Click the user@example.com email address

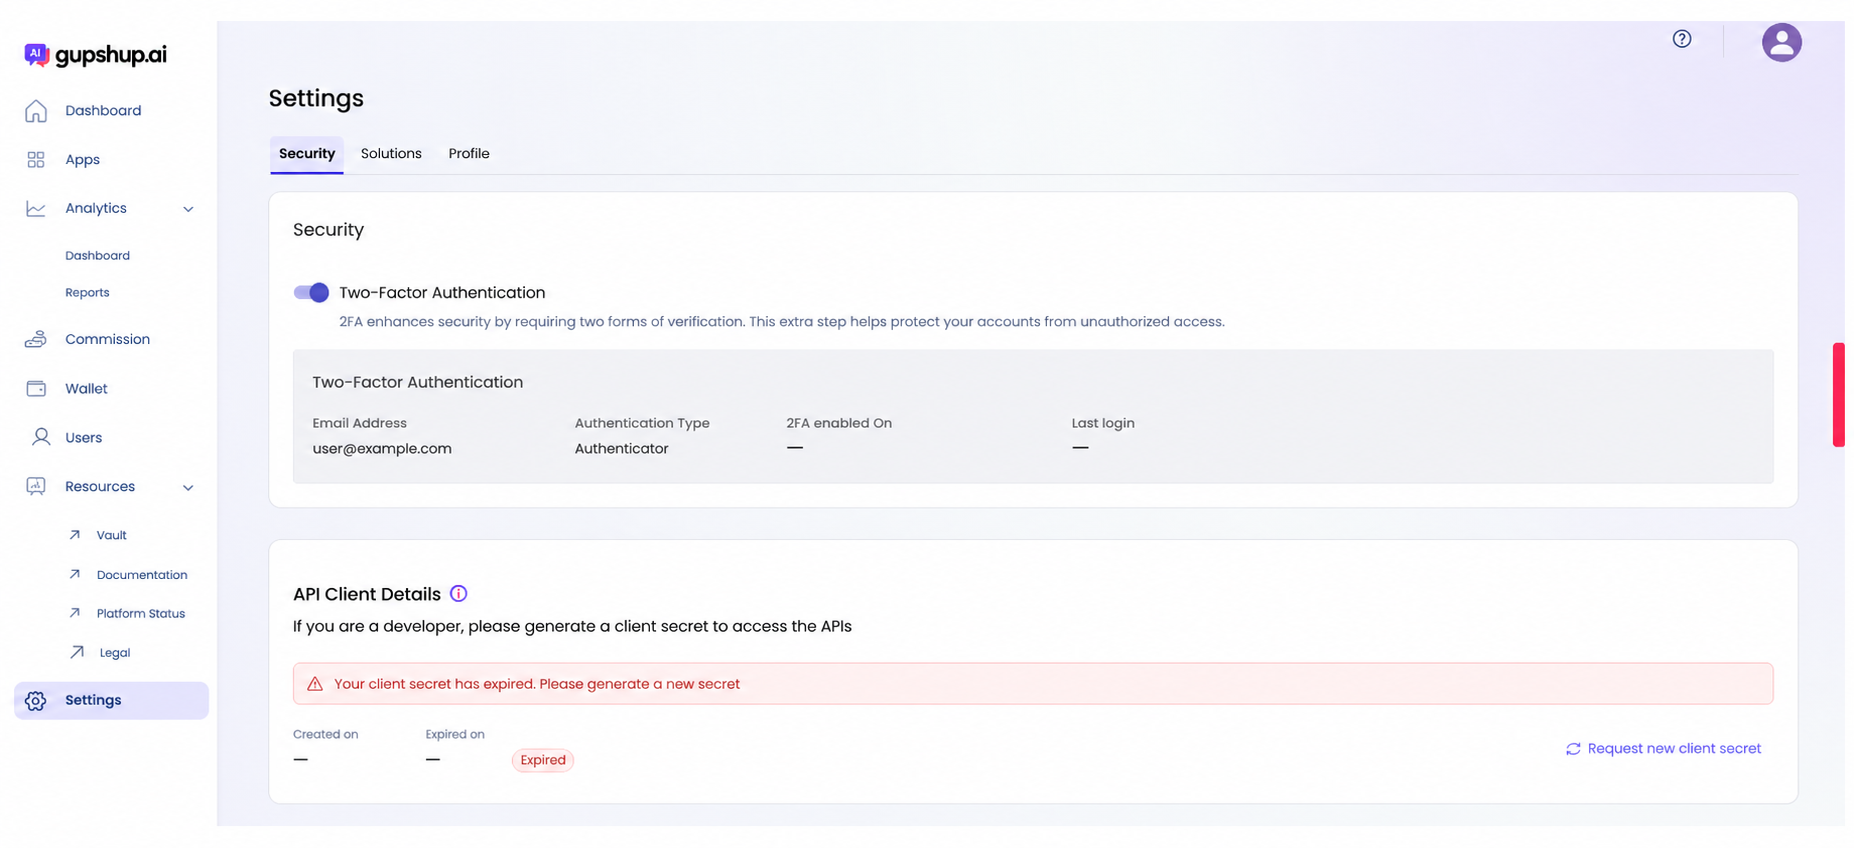point(382,449)
